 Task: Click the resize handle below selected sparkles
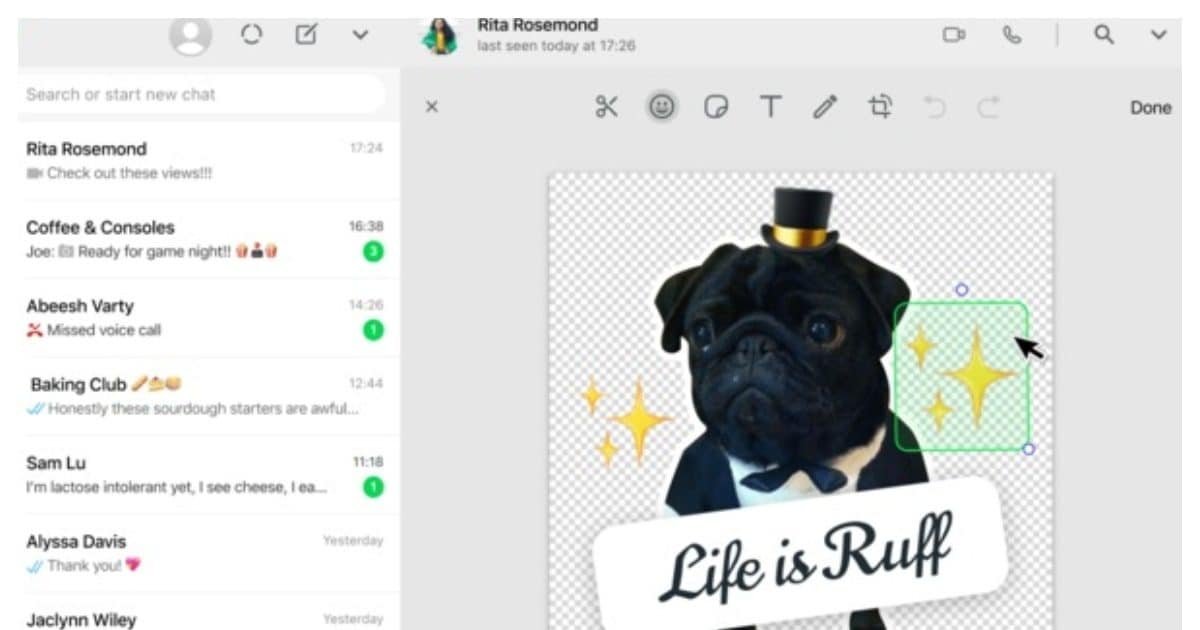click(x=1028, y=449)
